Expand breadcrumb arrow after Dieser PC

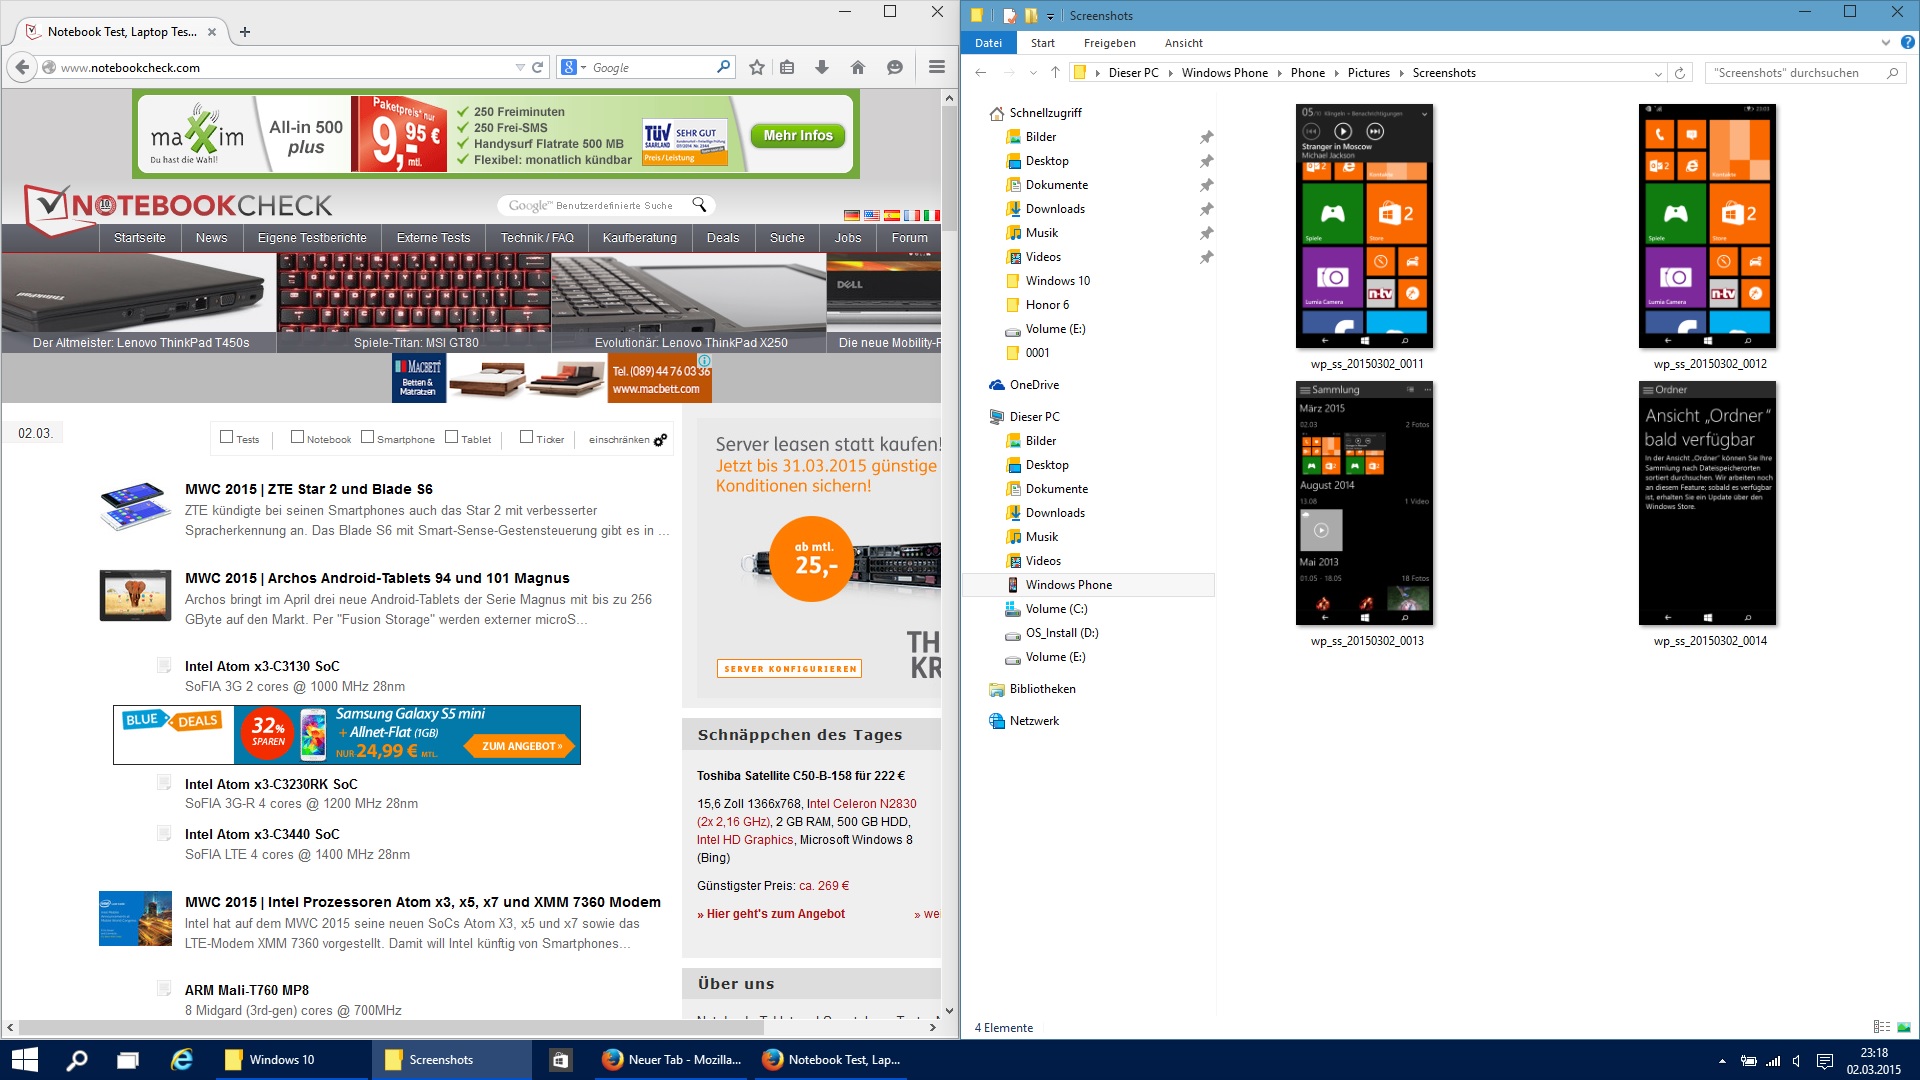coord(1170,73)
